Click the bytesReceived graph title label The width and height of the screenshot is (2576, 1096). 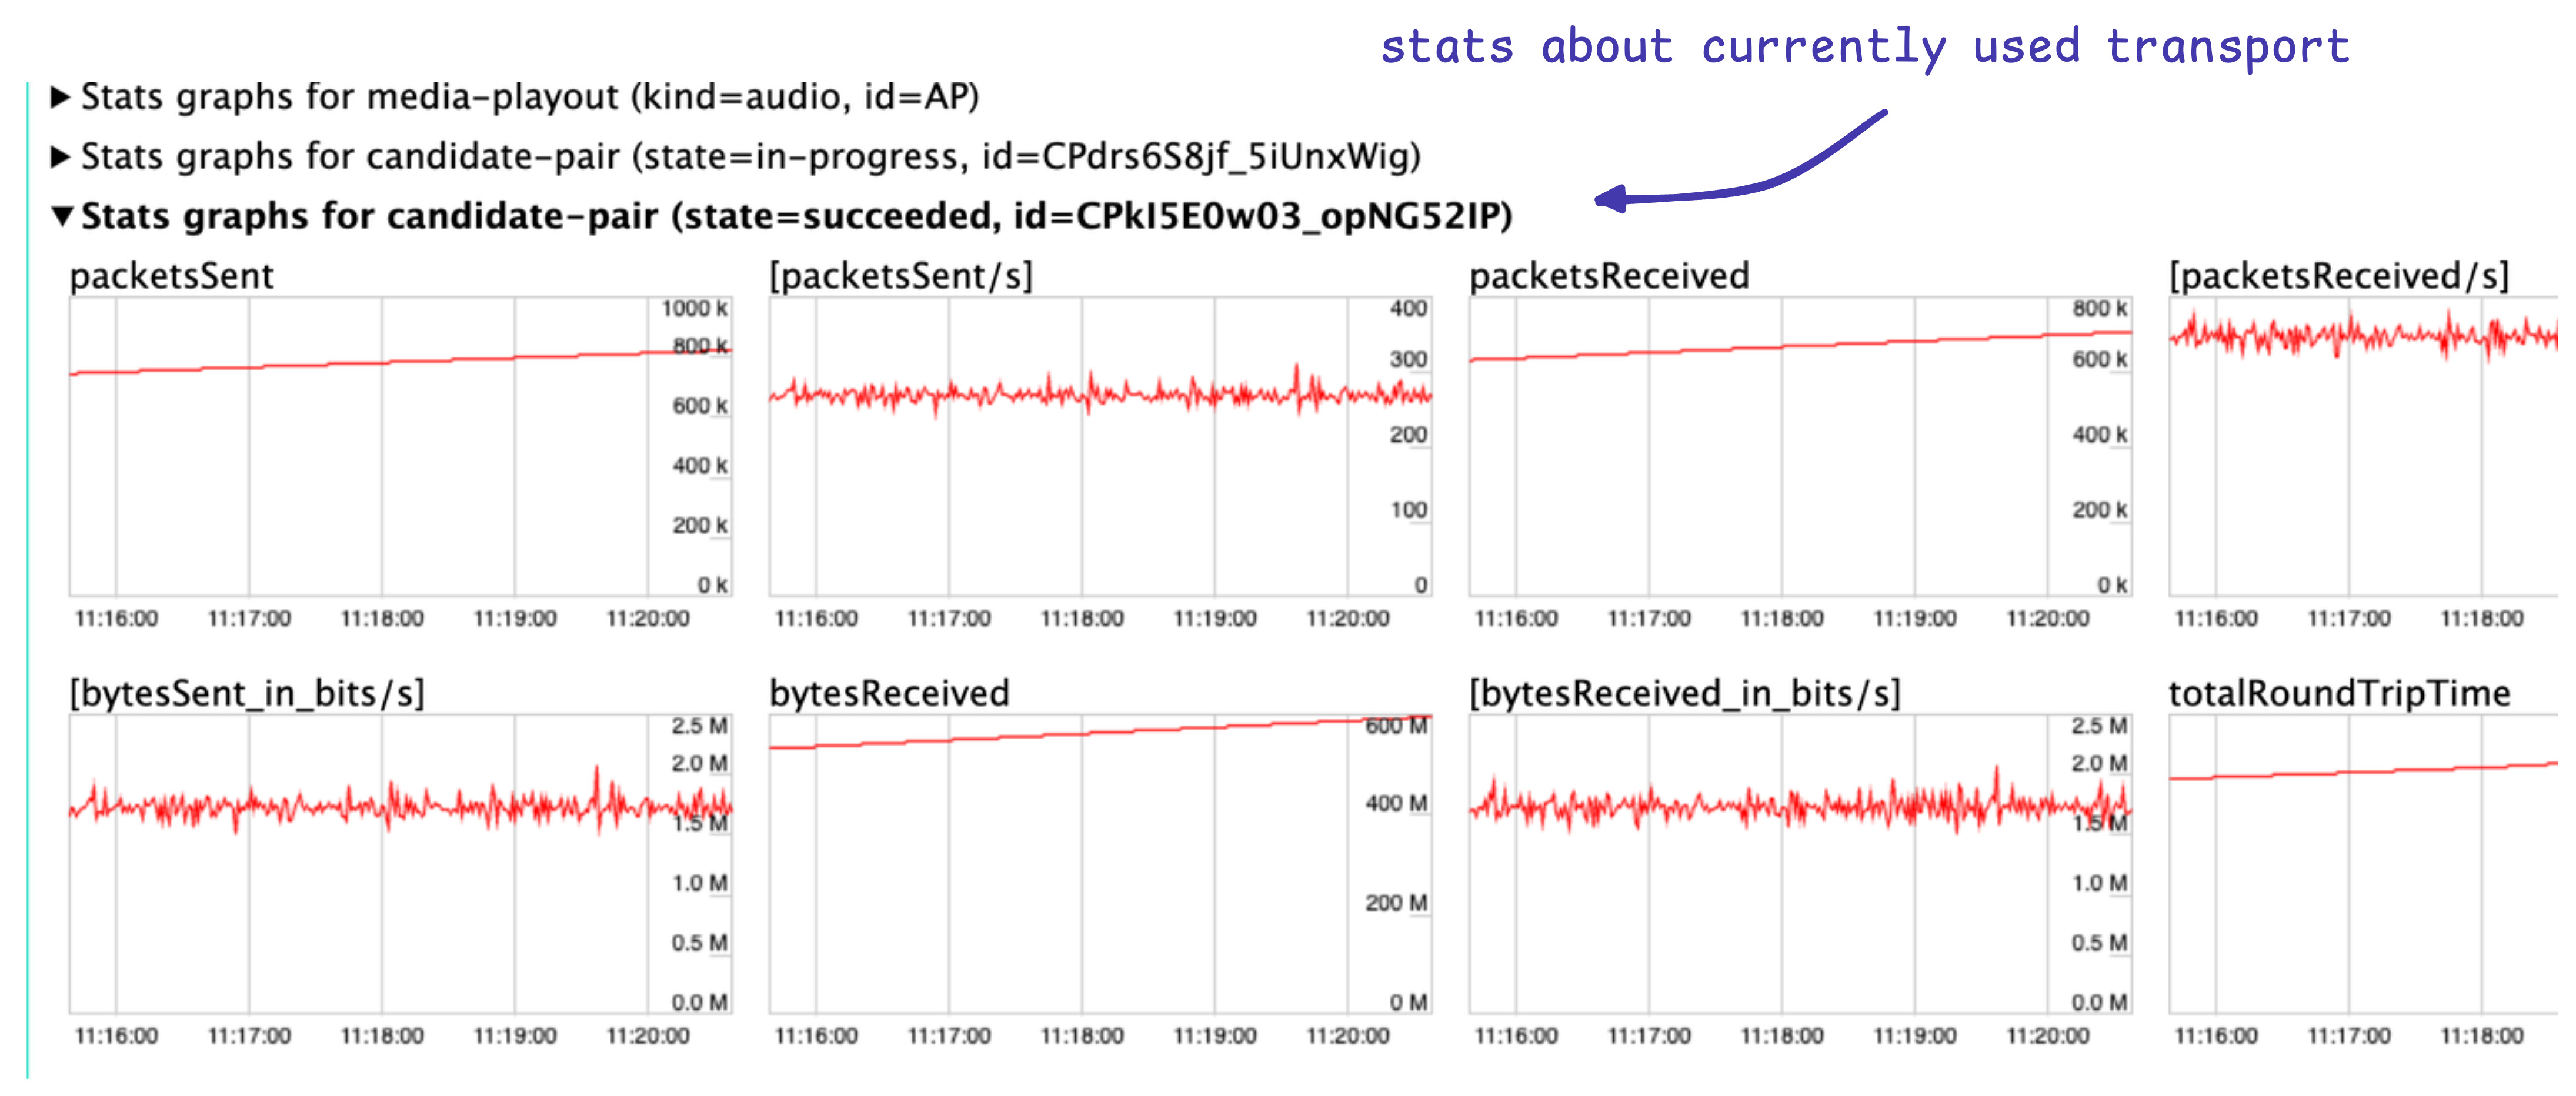point(889,693)
